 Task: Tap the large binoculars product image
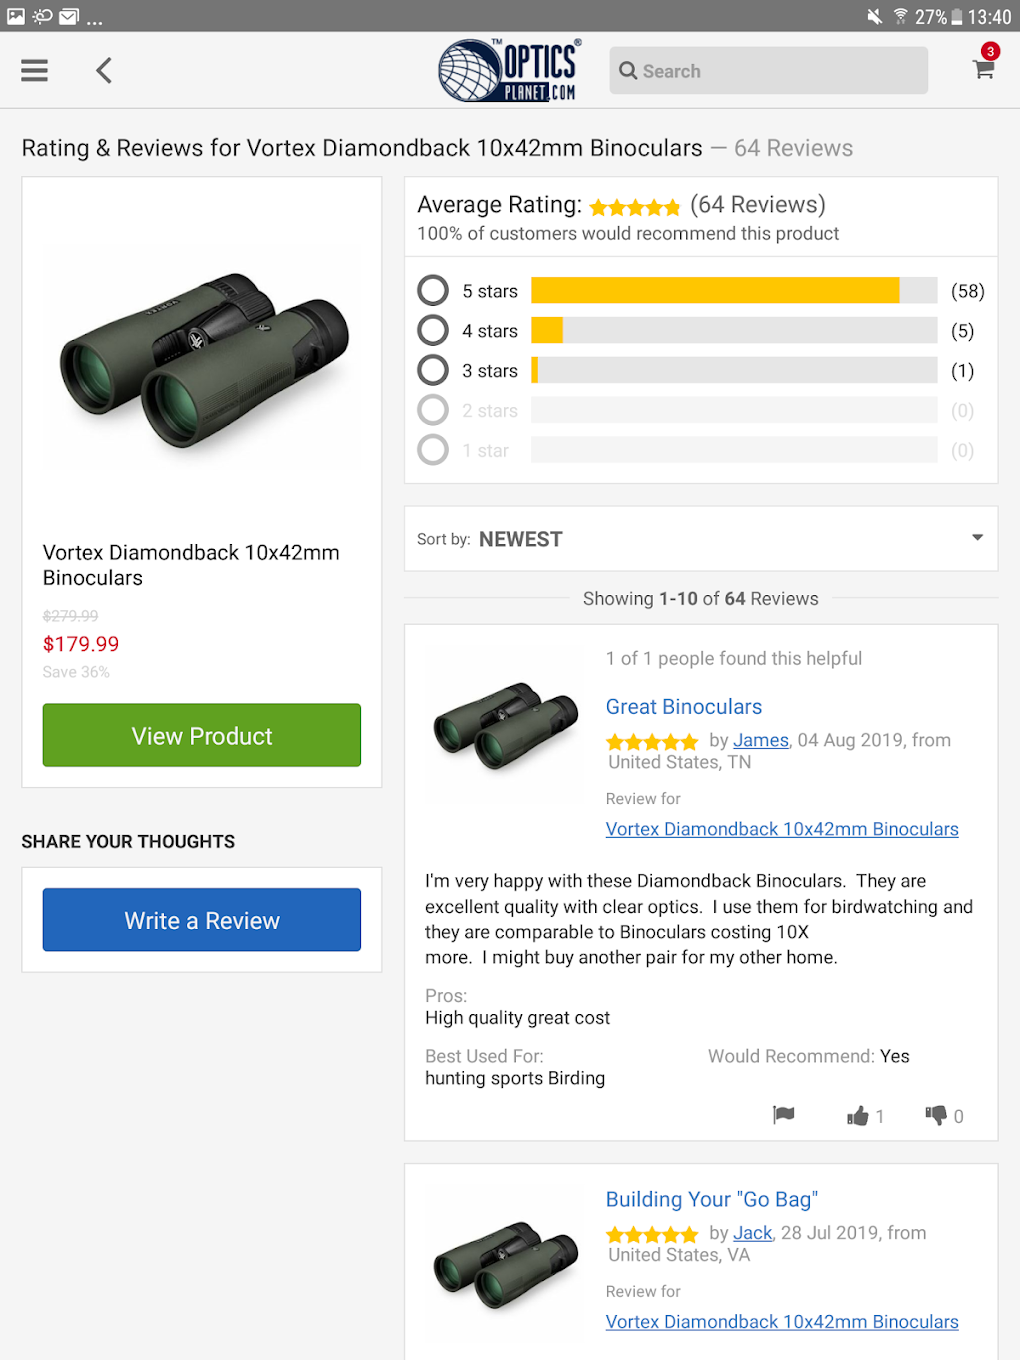tap(204, 360)
